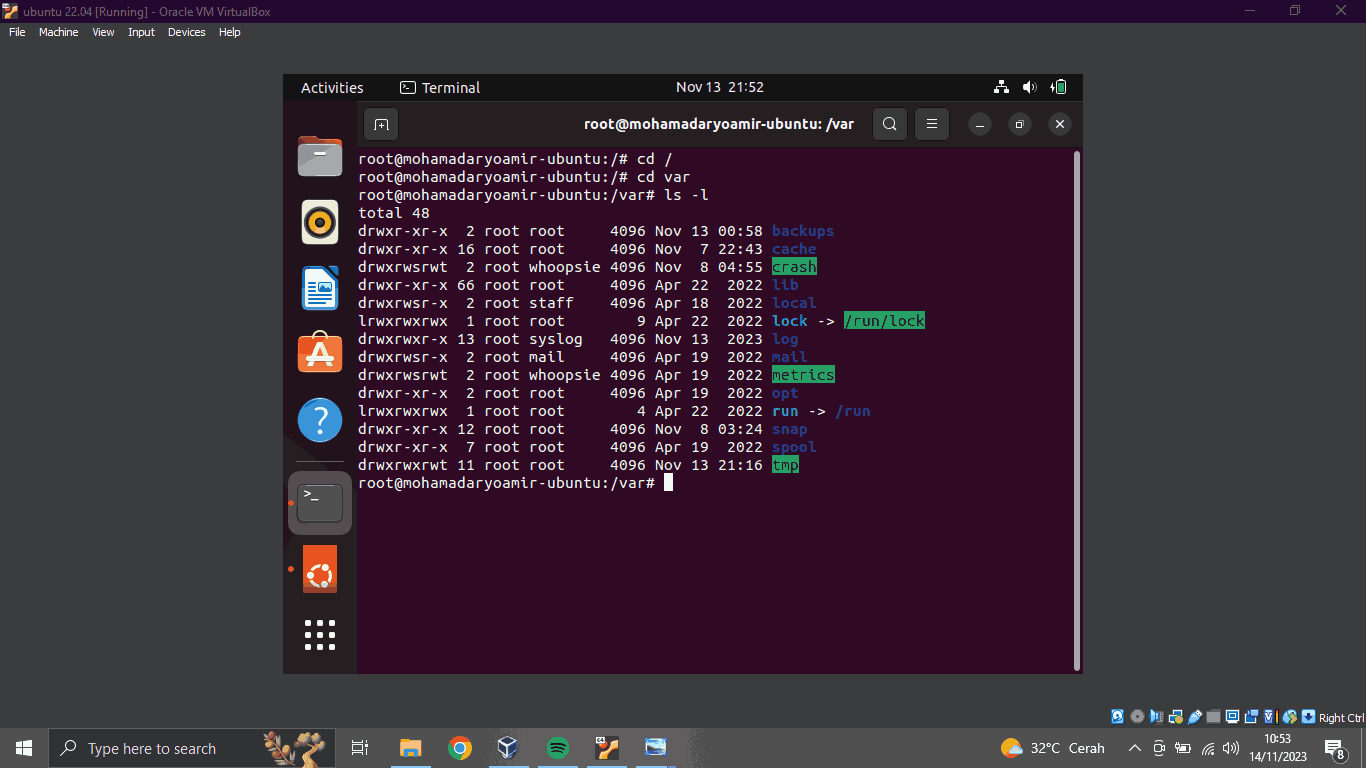
Task: Open Windows Task View
Action: point(360,748)
